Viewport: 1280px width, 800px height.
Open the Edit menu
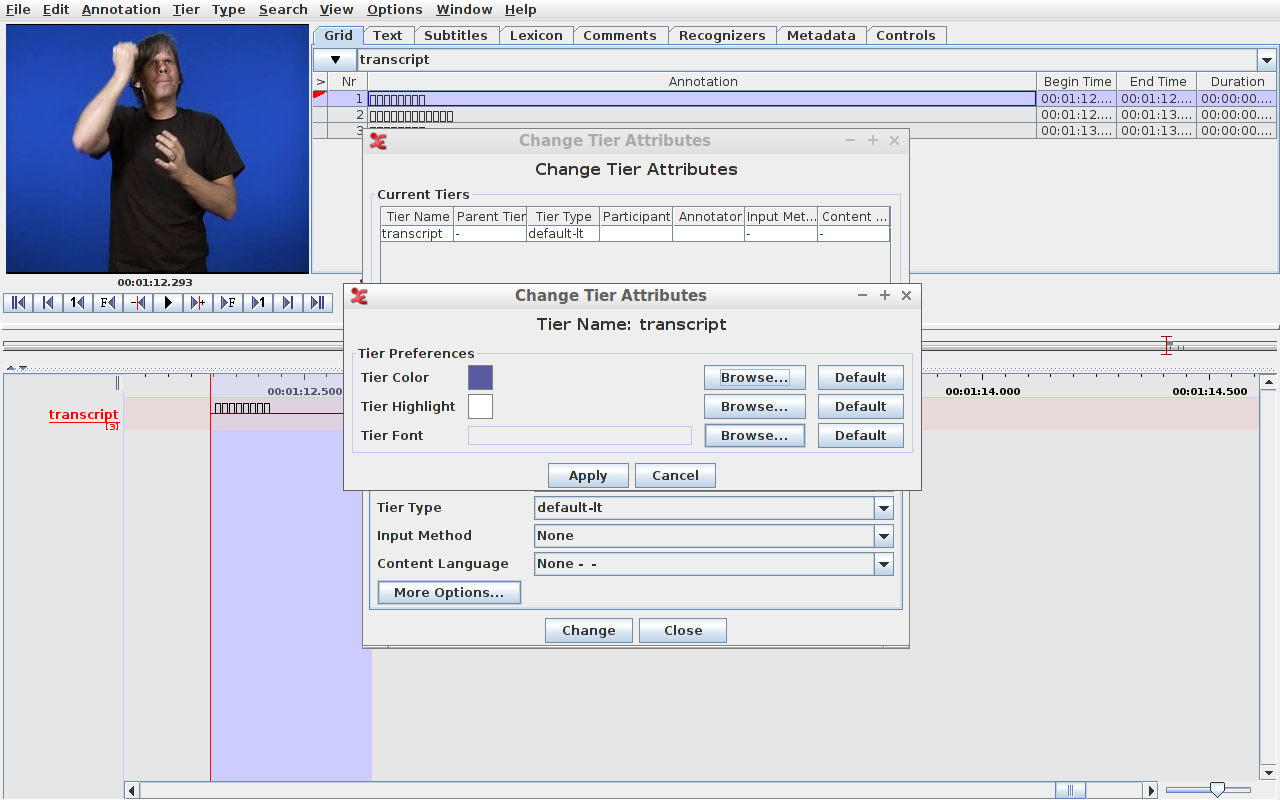tap(56, 10)
